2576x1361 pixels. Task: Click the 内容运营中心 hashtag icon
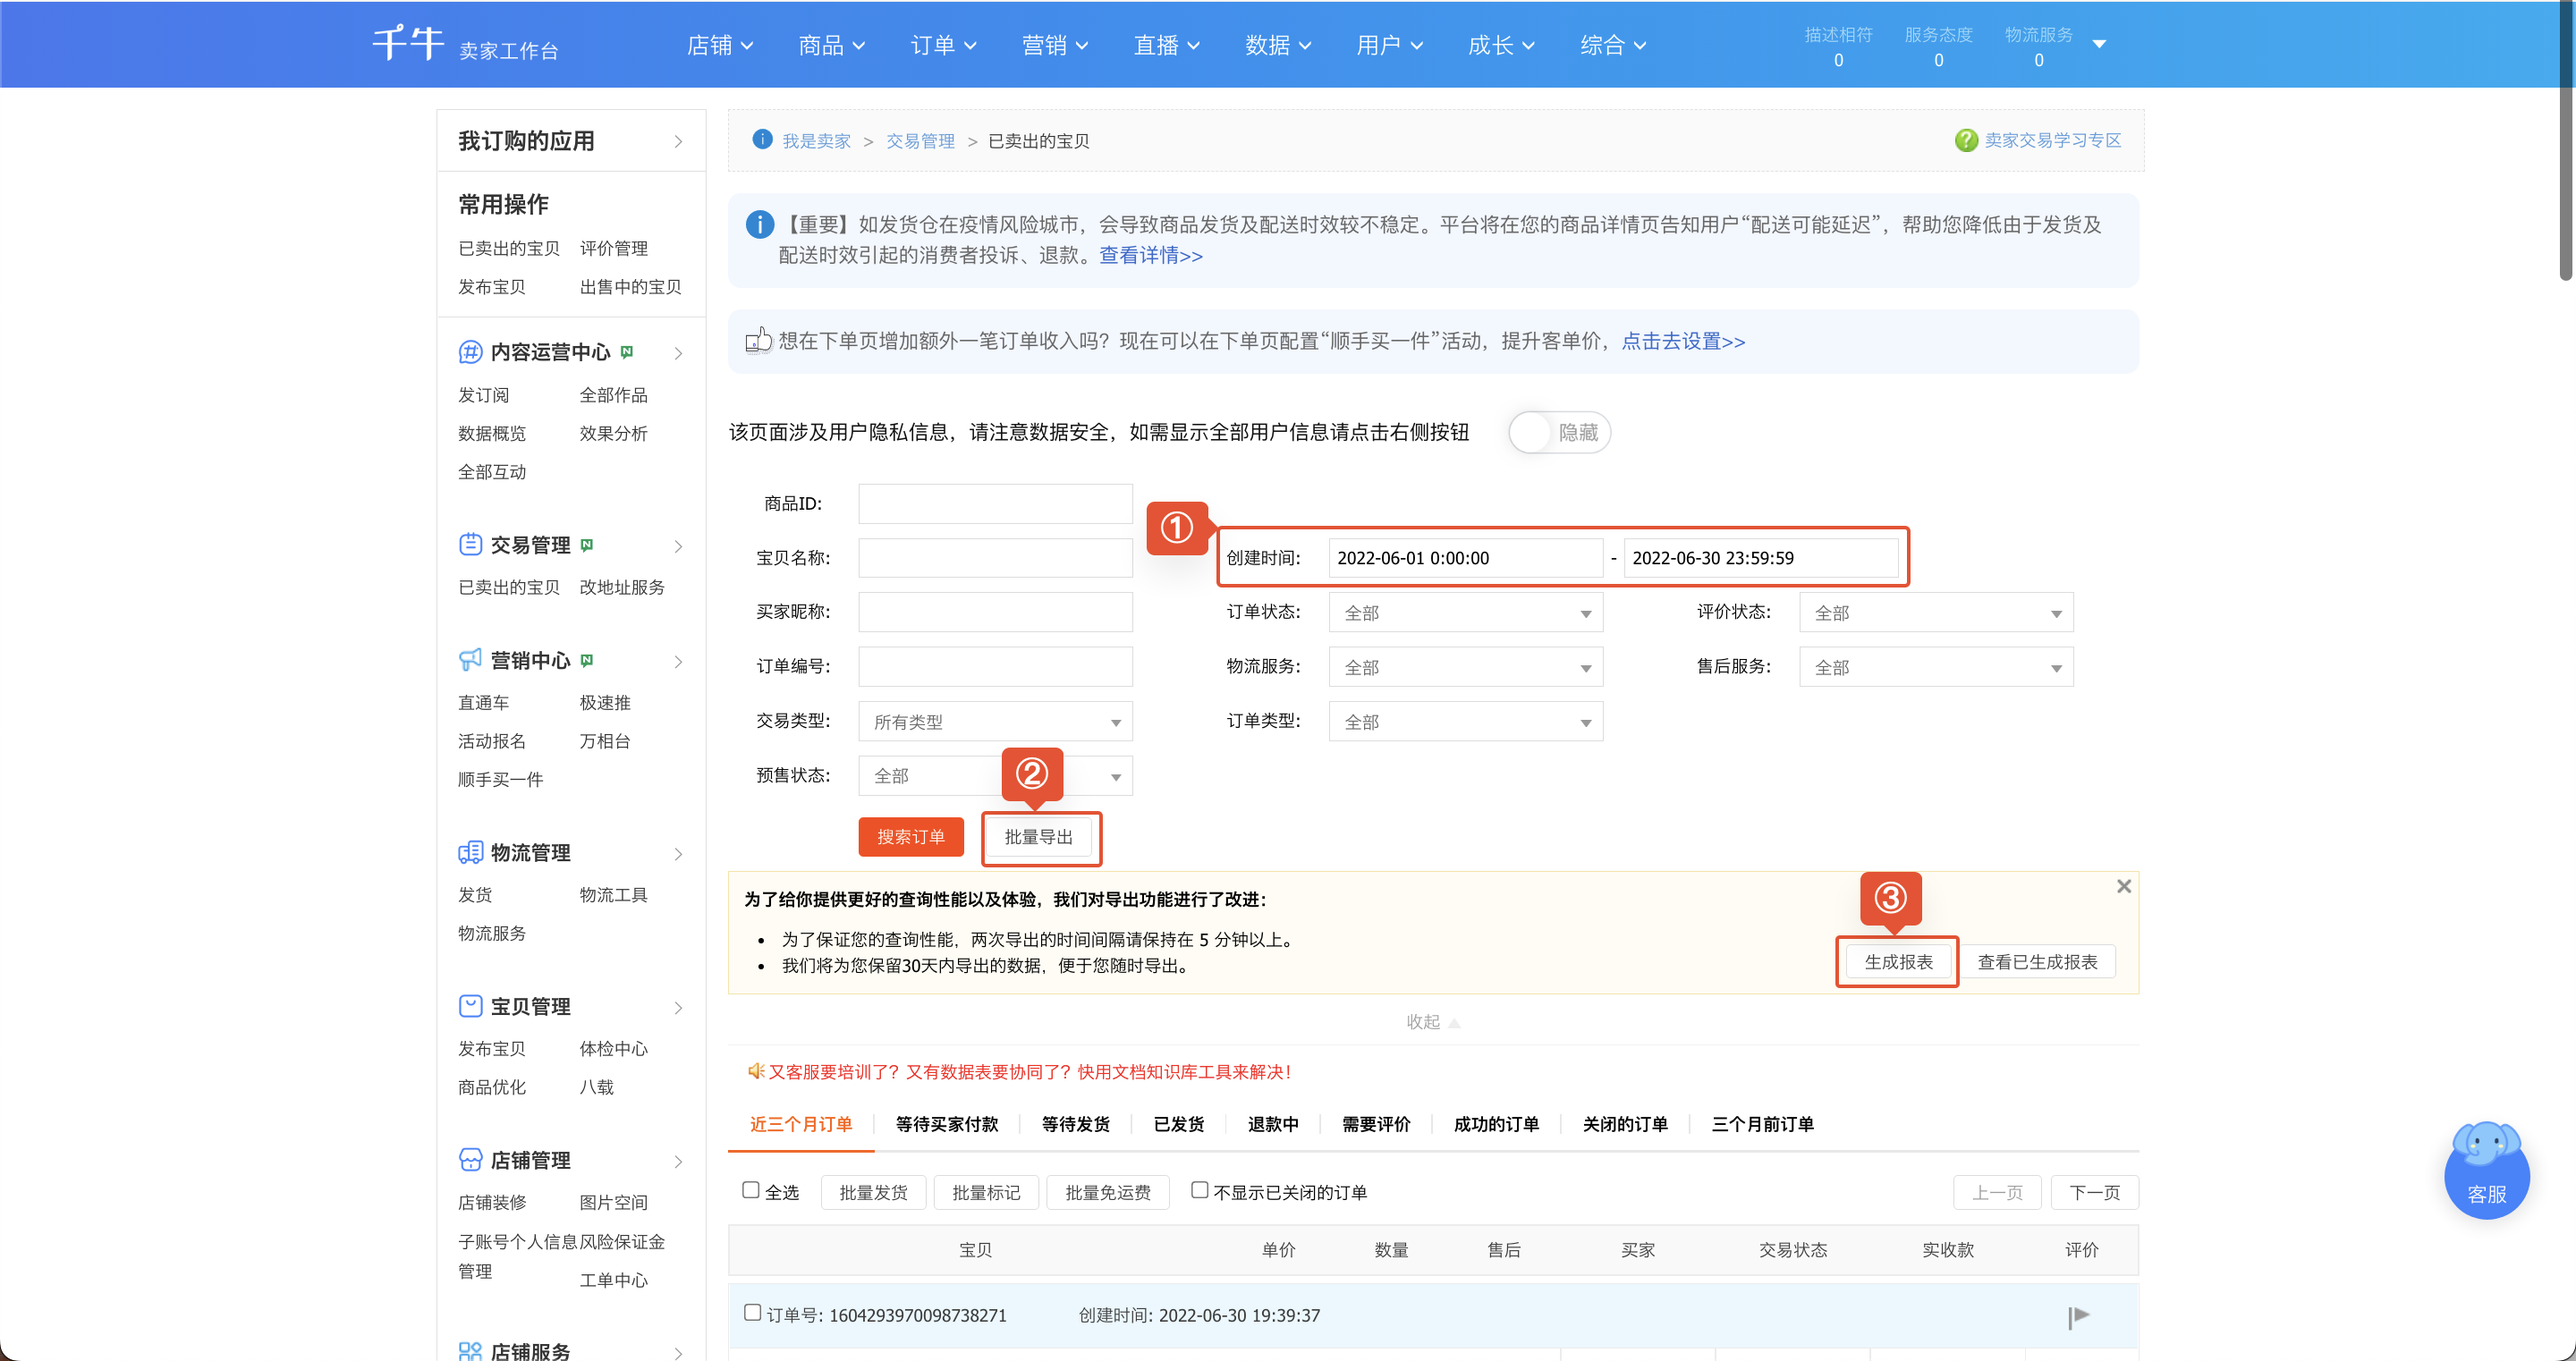[x=470, y=352]
